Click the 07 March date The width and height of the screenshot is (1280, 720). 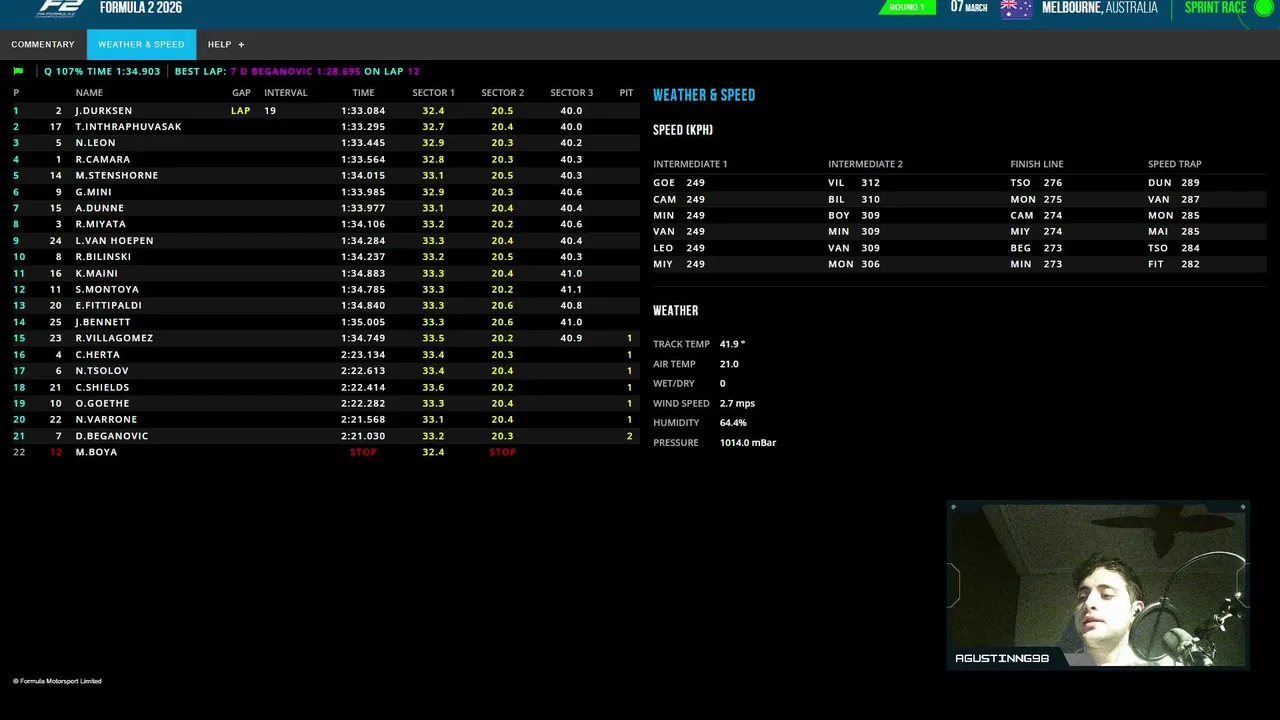tap(969, 8)
